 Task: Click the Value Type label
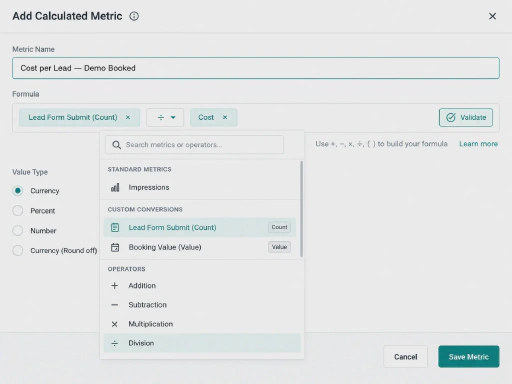30,172
